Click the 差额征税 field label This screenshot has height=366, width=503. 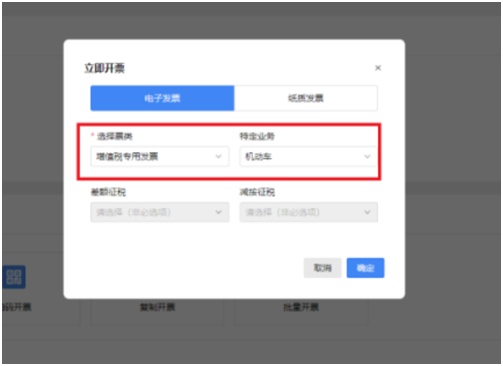click(x=108, y=192)
